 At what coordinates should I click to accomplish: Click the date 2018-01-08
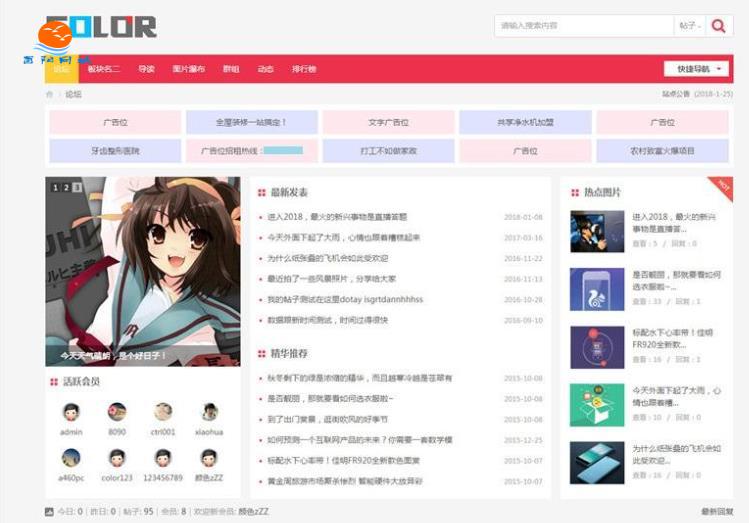(x=524, y=217)
